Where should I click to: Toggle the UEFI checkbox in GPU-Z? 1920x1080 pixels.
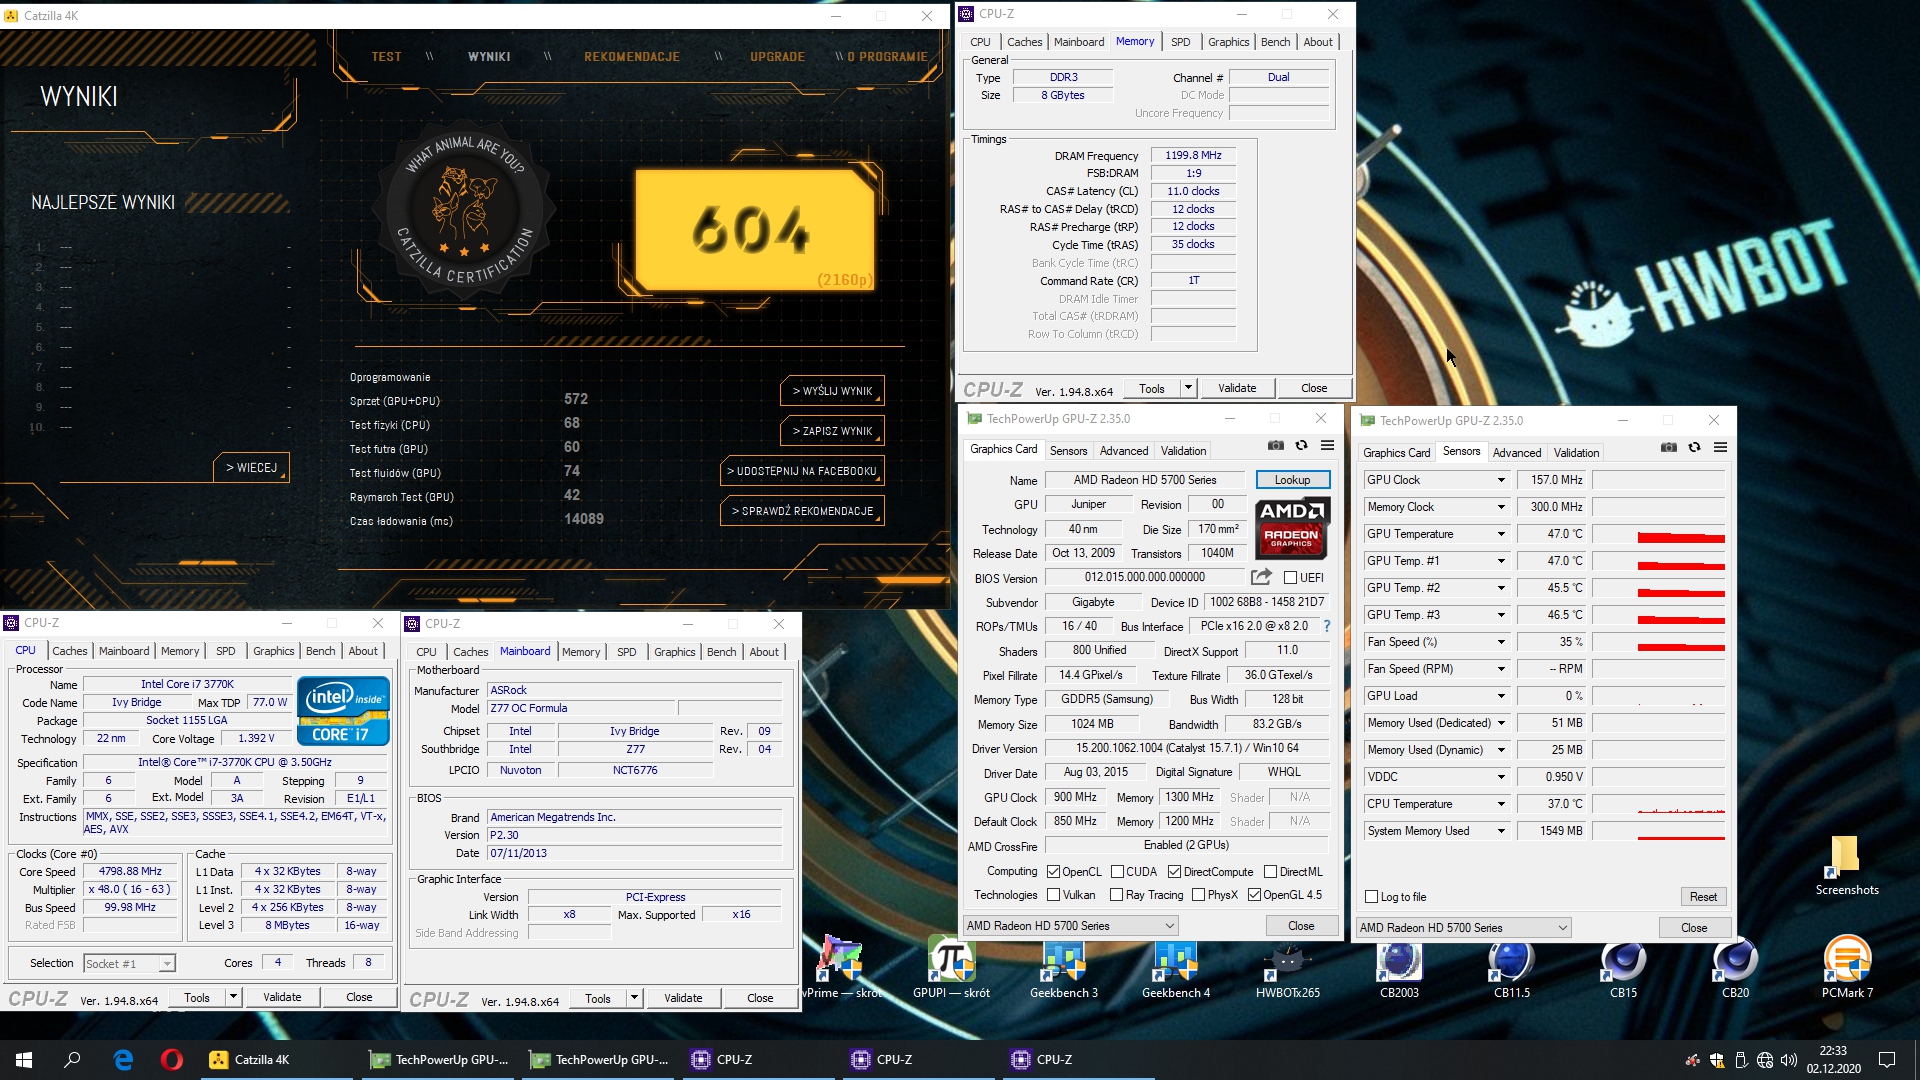1290,577
